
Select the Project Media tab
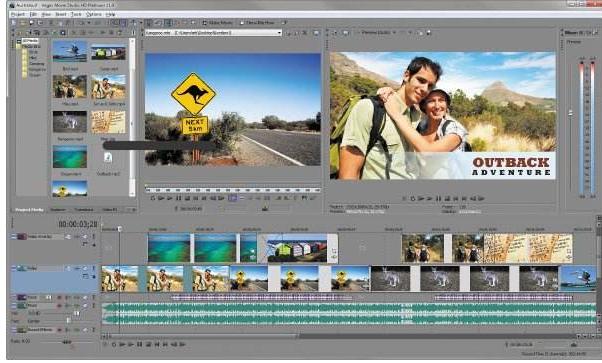[30, 210]
